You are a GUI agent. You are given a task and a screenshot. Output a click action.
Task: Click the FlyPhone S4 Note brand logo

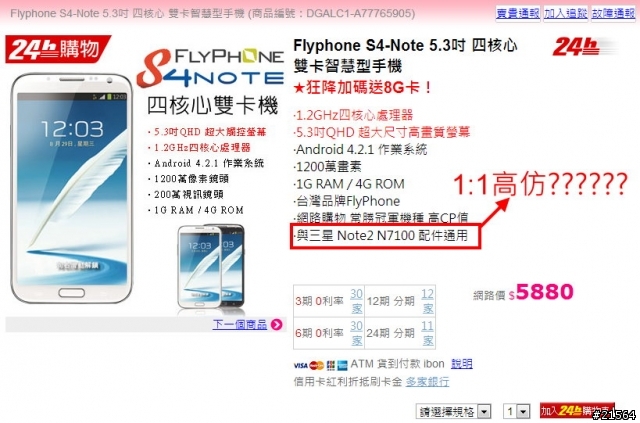210,68
